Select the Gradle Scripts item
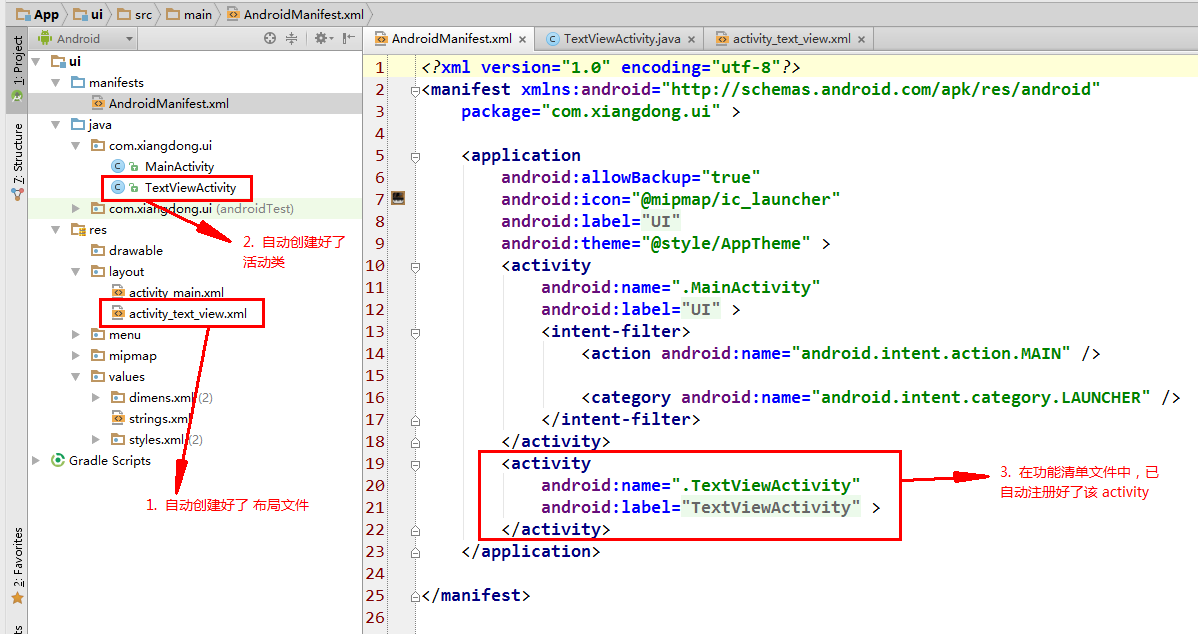The height and width of the screenshot is (634, 1198). (109, 461)
